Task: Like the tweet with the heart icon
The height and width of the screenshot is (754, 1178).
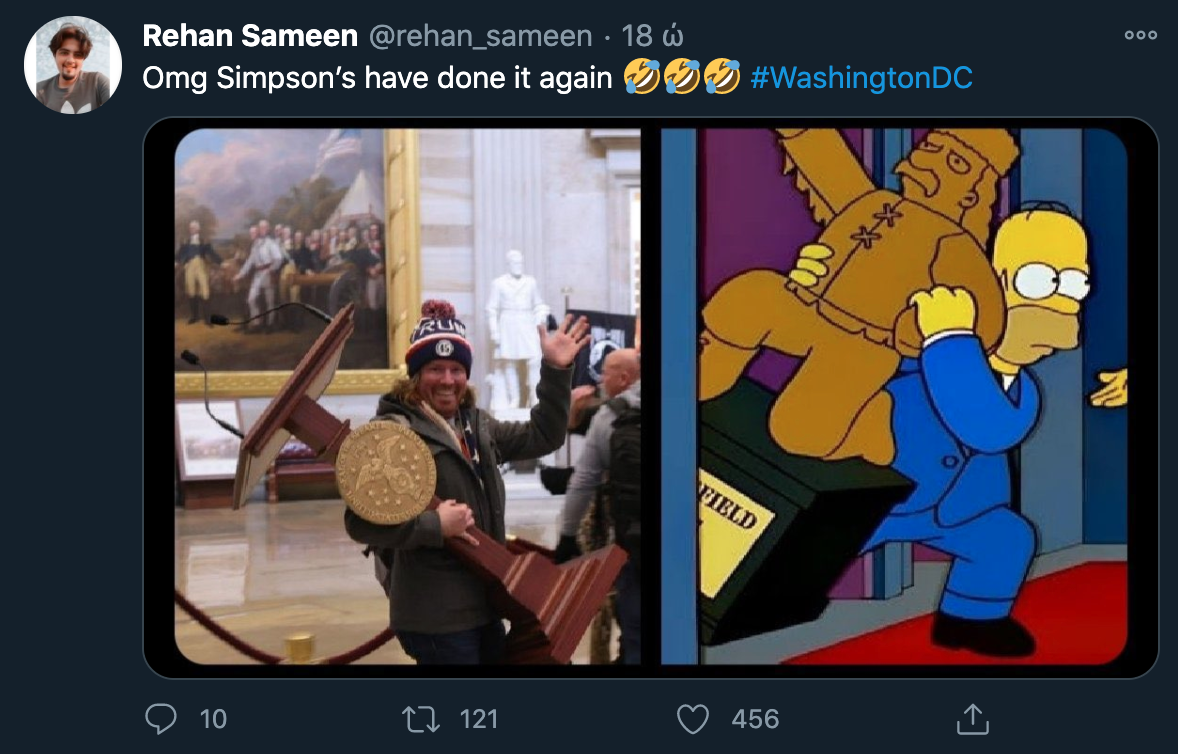Action: (x=693, y=718)
